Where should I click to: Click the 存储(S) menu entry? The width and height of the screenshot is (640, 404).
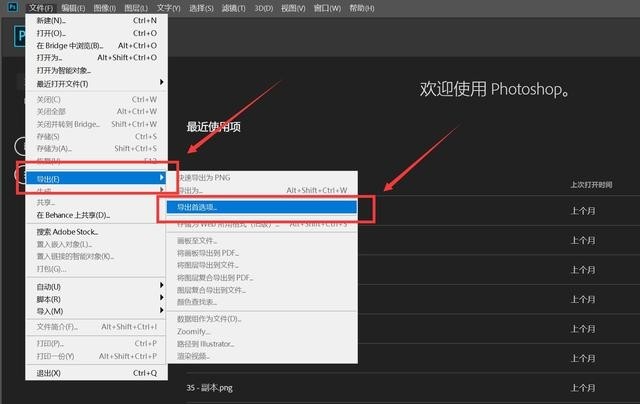point(96,136)
